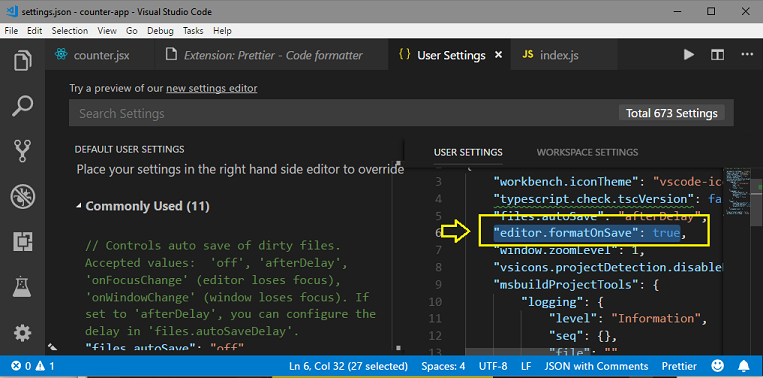Open the Test beaker view icon
This screenshot has height=378, width=763.
coord(22,287)
